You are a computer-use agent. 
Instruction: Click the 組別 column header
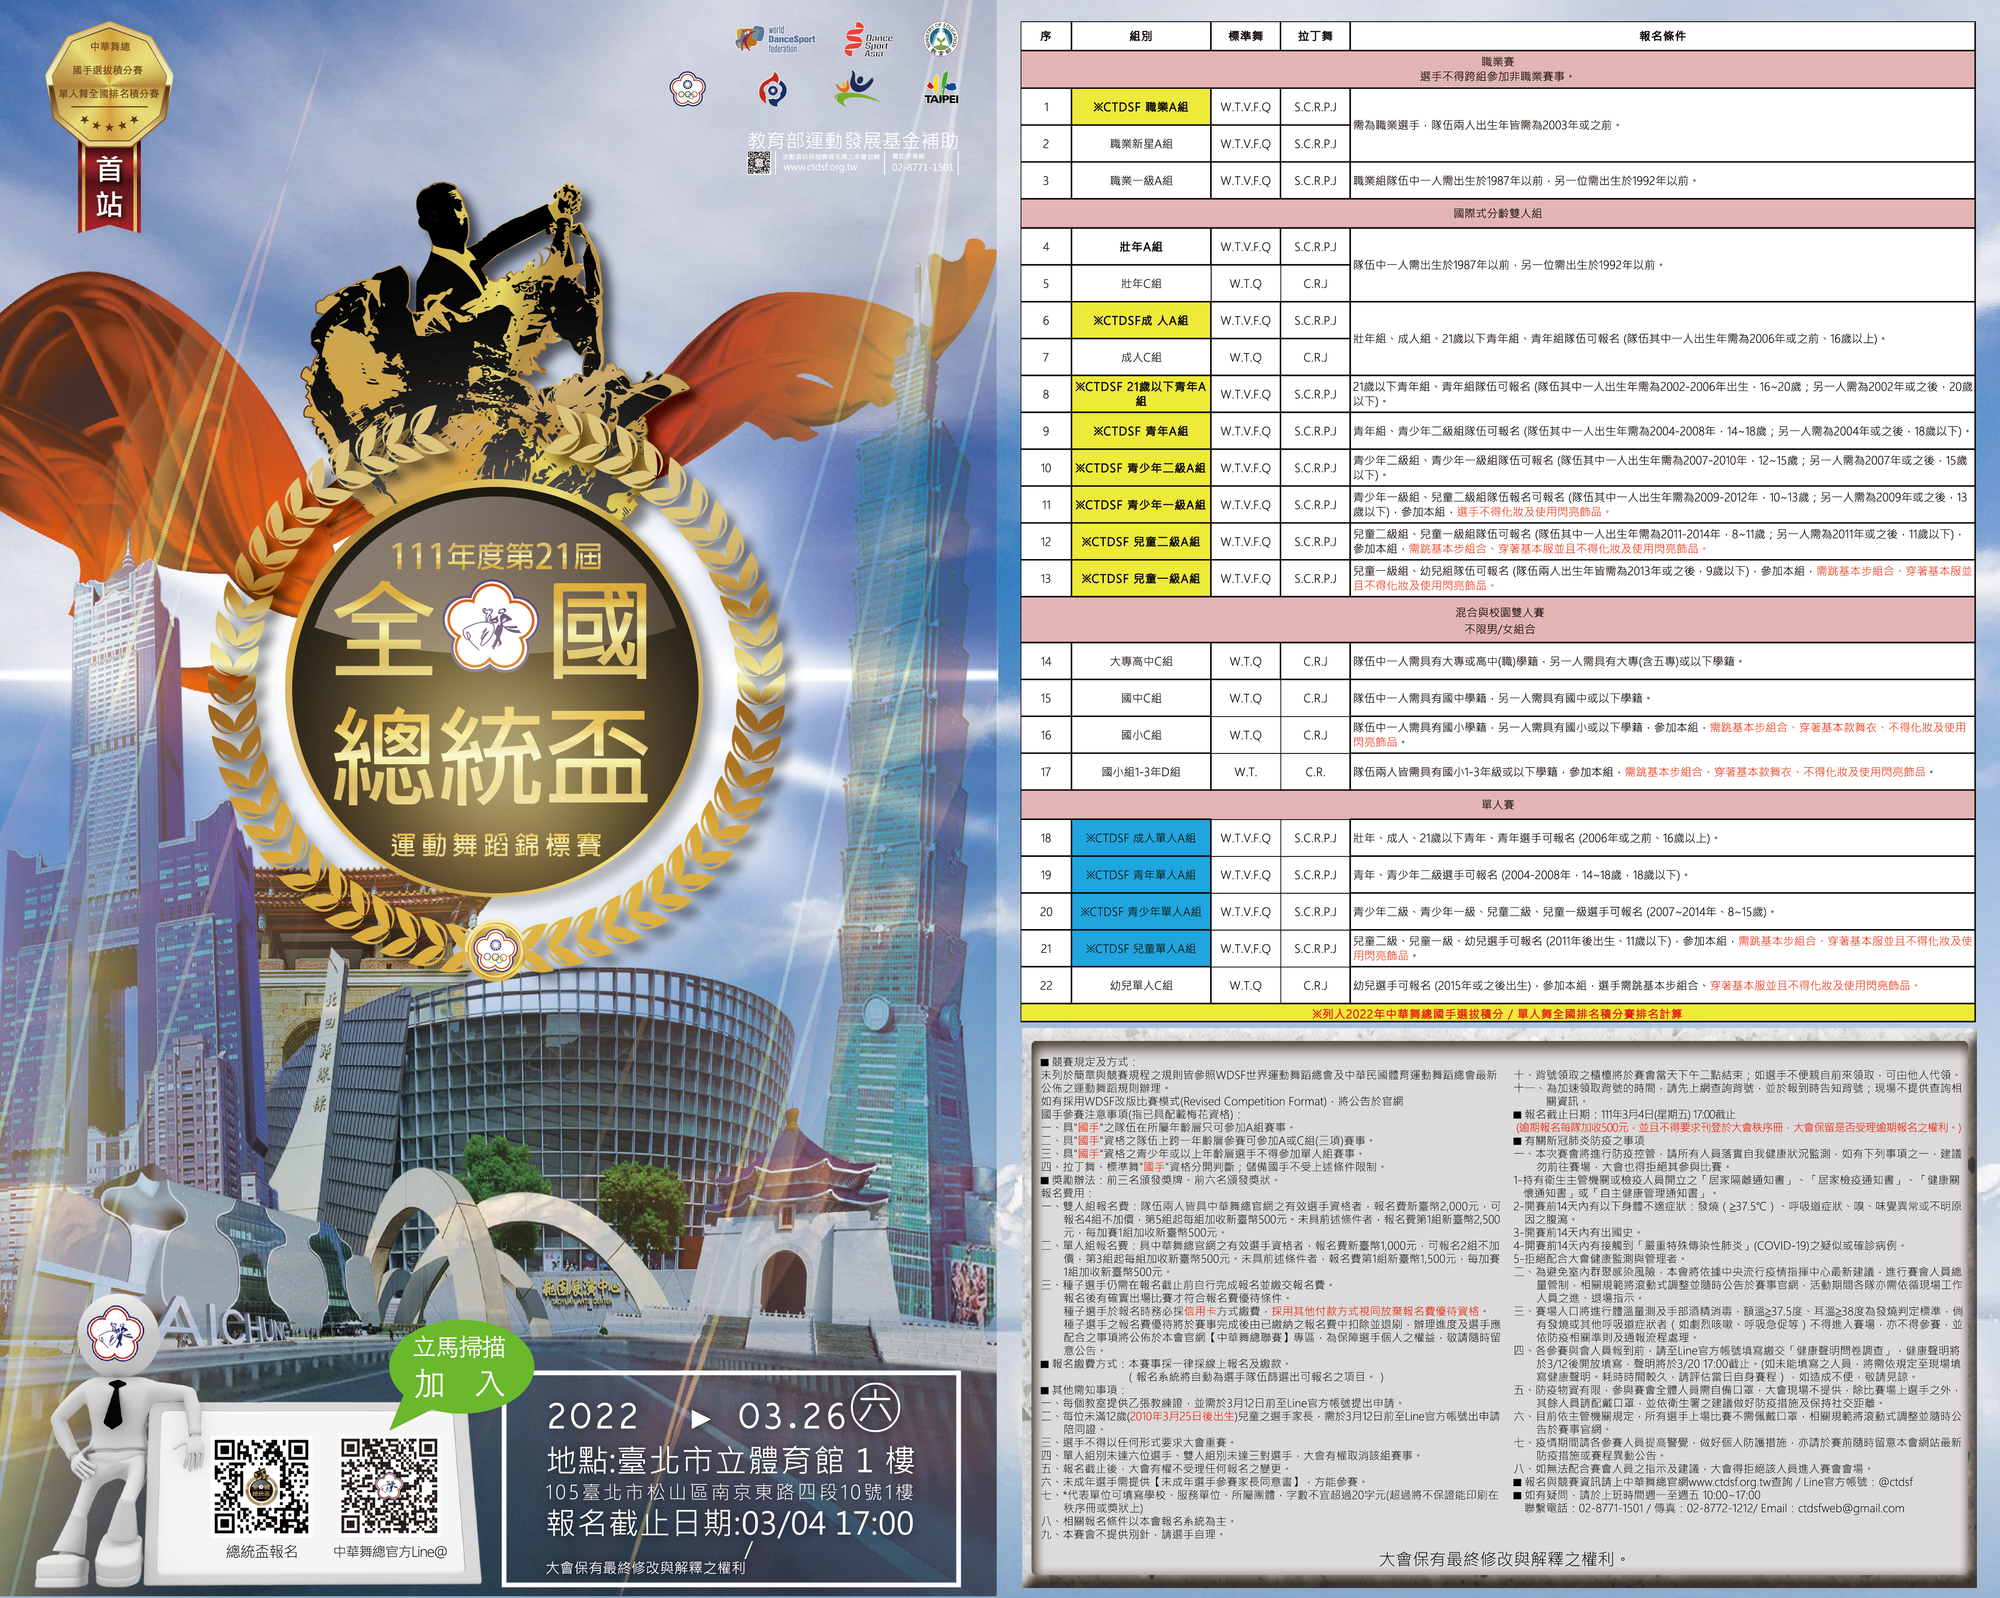[1141, 36]
